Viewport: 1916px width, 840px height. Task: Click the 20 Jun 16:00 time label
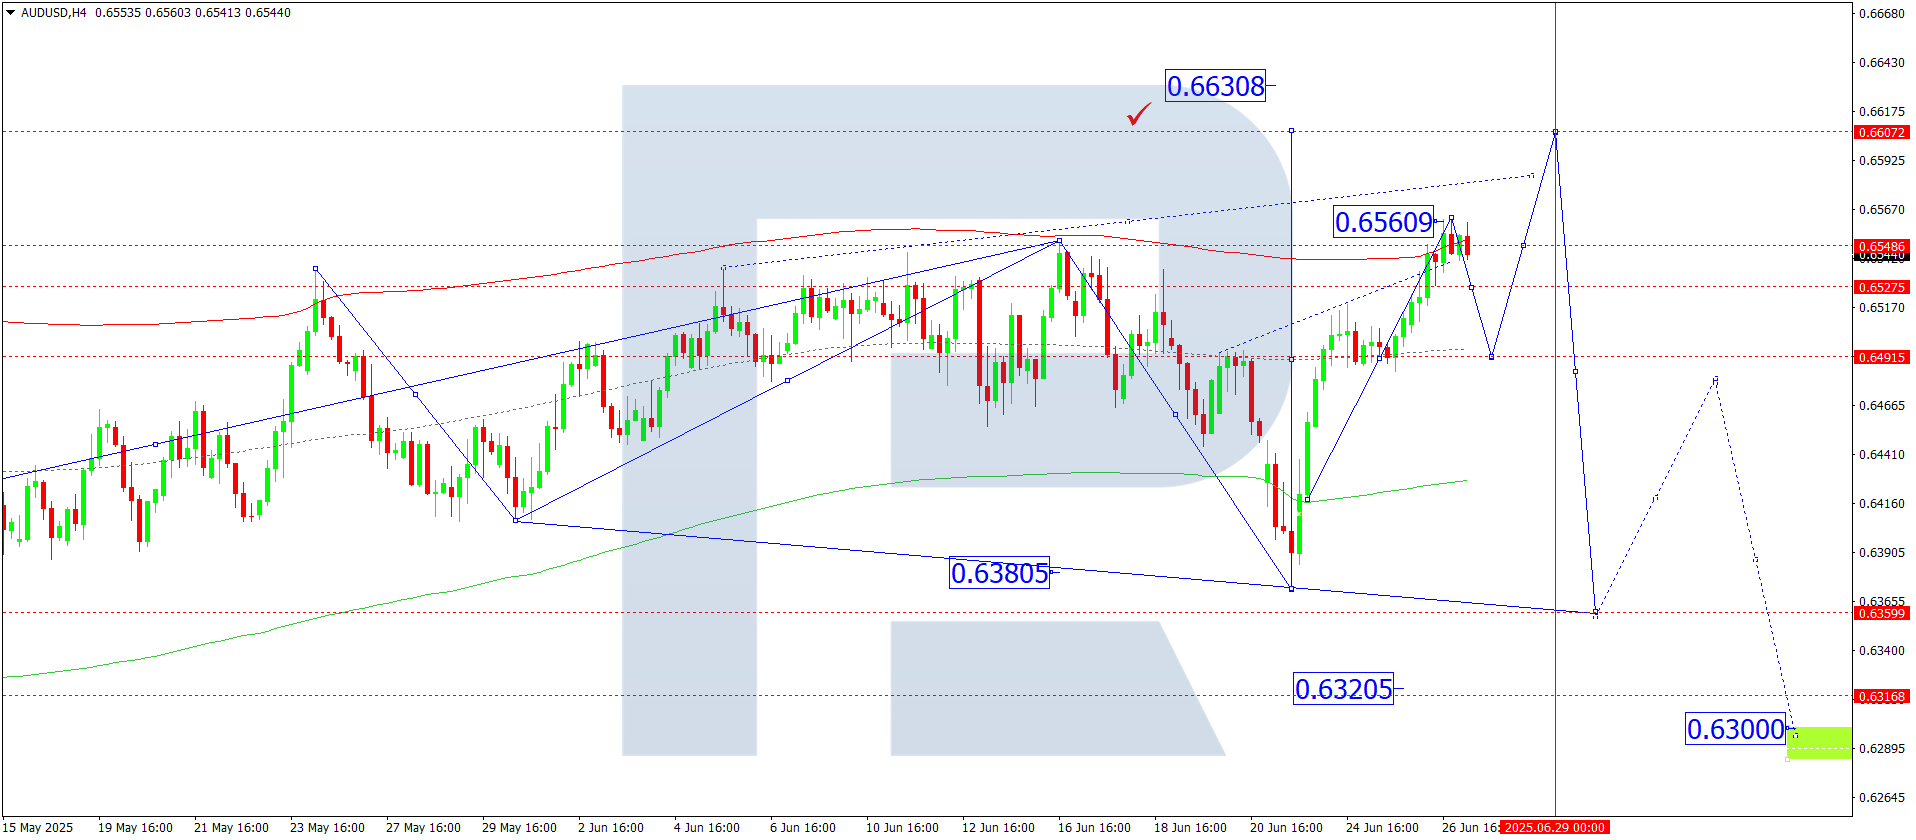click(x=1286, y=827)
